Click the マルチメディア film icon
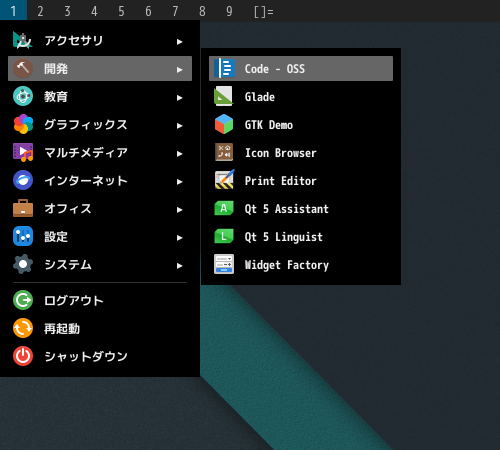Screen dimensions: 500x450 pyautogui.click(x=23, y=152)
